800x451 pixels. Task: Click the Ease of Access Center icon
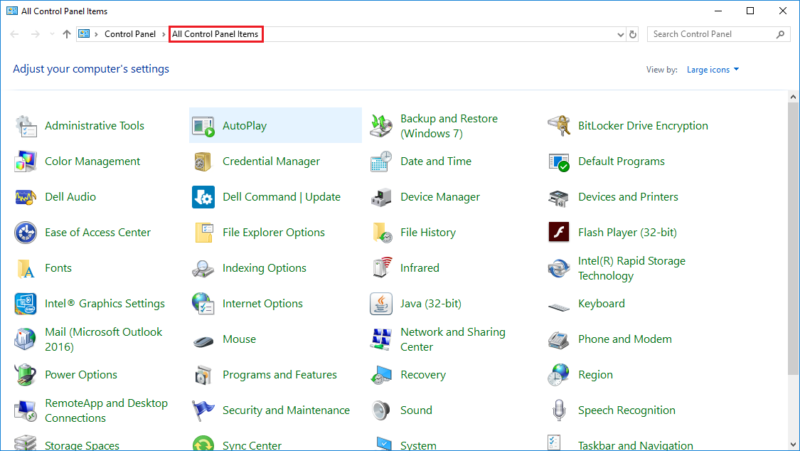click(x=26, y=233)
